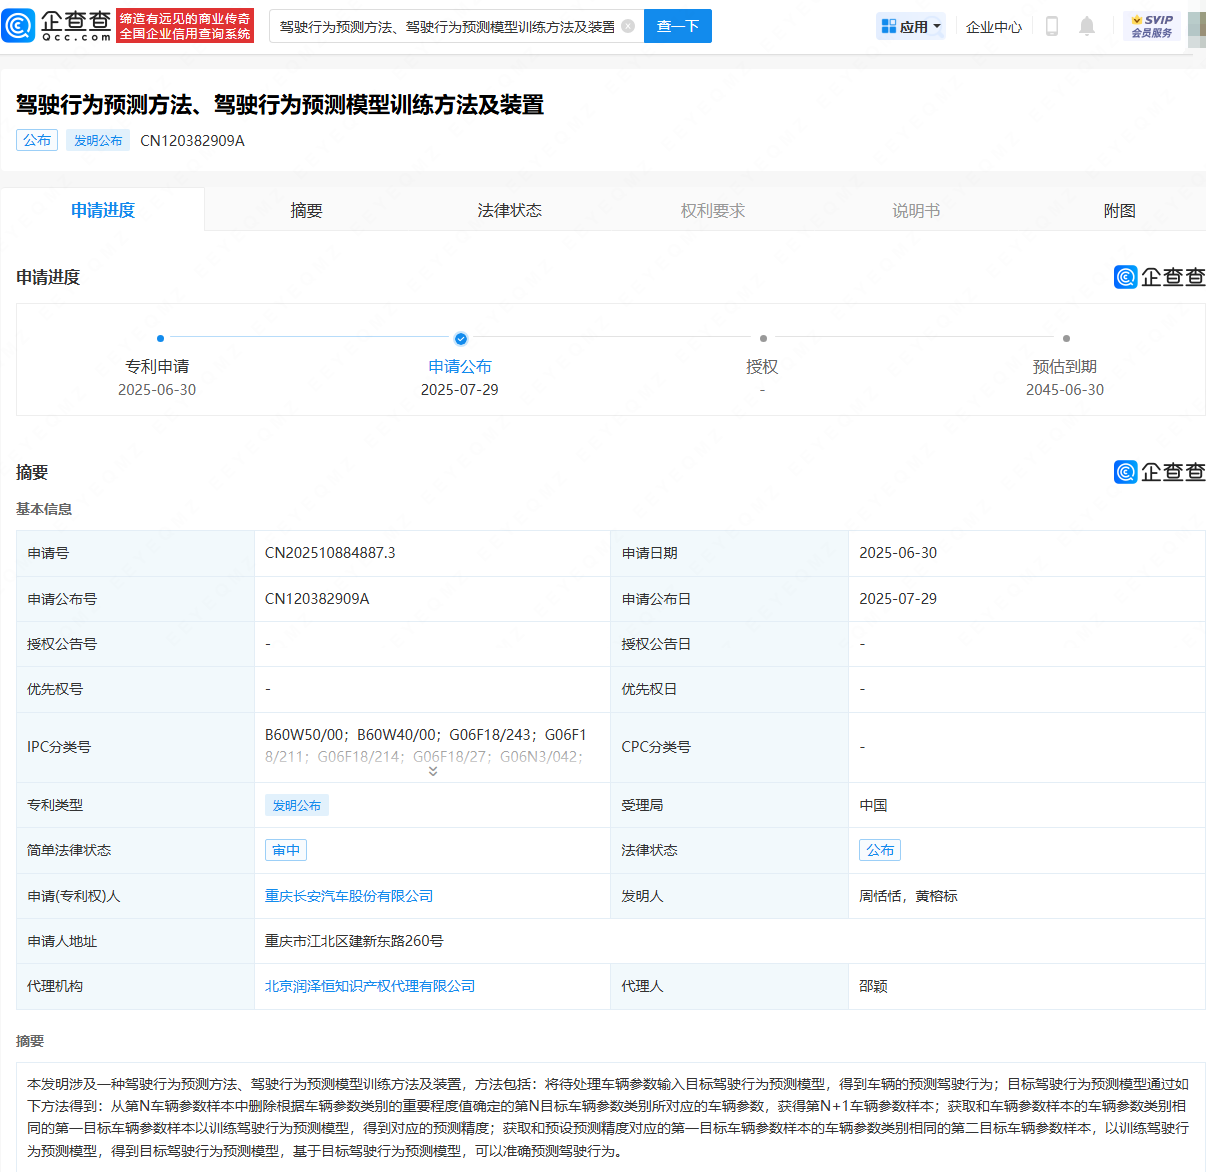This screenshot has width=1206, height=1172.
Task: Select estimated expiry date 2045-06-30
Action: tap(1065, 390)
